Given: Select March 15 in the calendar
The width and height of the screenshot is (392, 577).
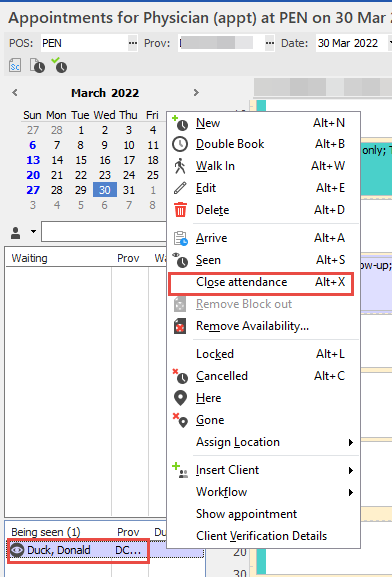Looking at the screenshot, I should (x=81, y=160).
